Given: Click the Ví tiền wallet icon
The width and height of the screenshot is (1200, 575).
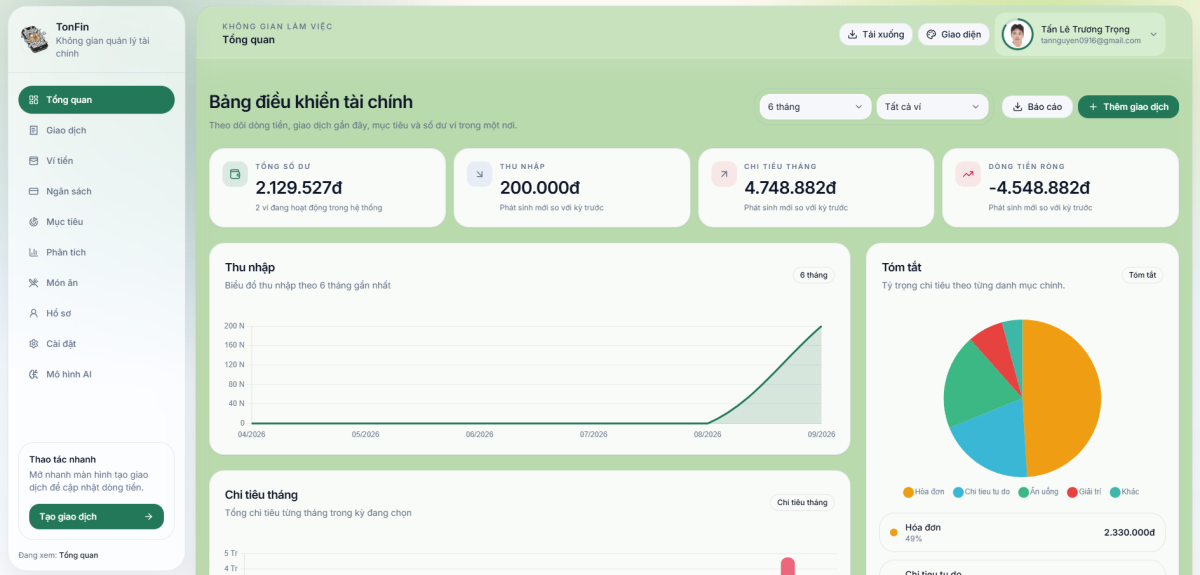Looking at the screenshot, I should (x=33, y=161).
